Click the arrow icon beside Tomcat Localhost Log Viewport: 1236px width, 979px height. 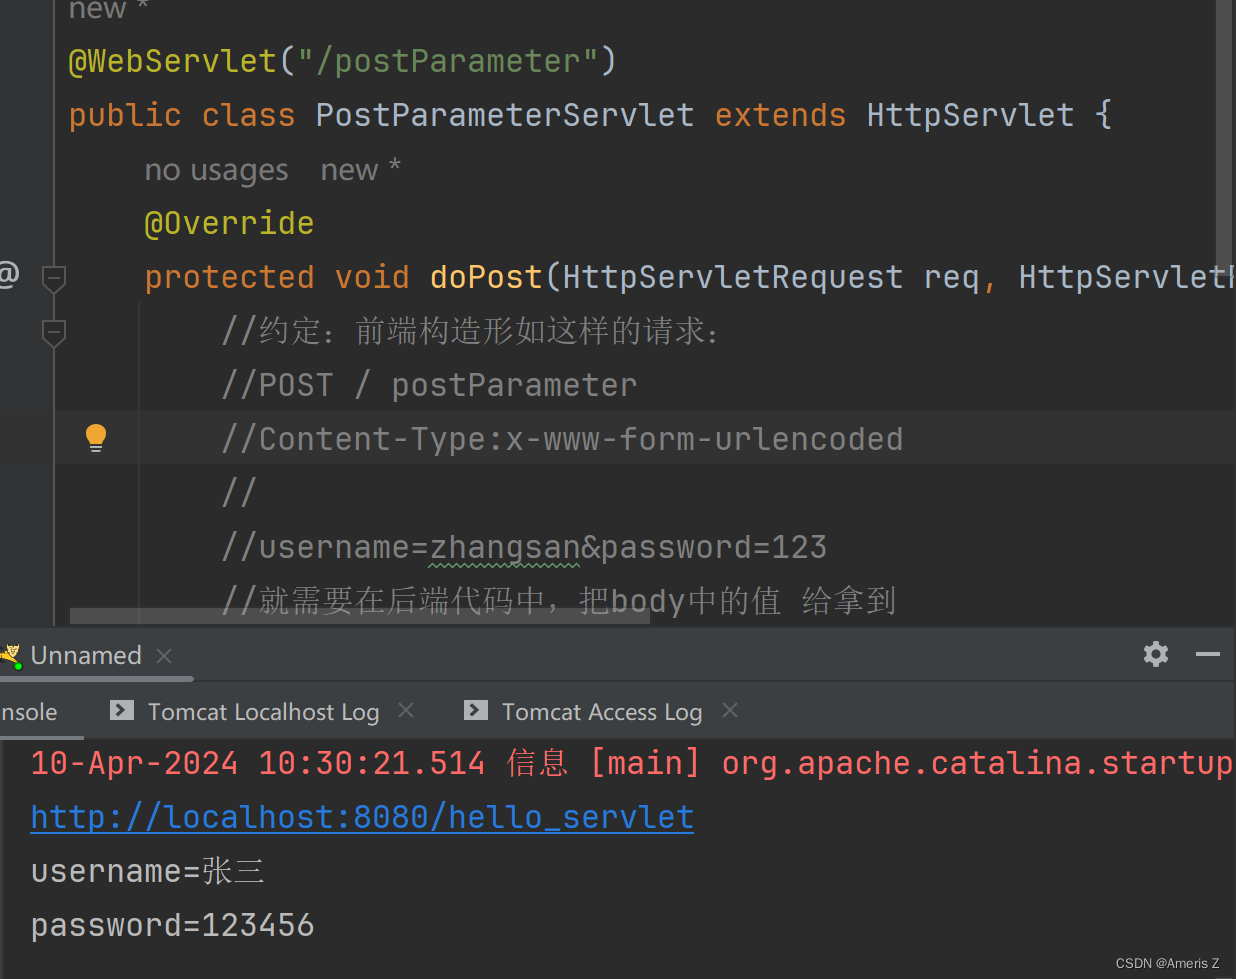click(x=121, y=711)
